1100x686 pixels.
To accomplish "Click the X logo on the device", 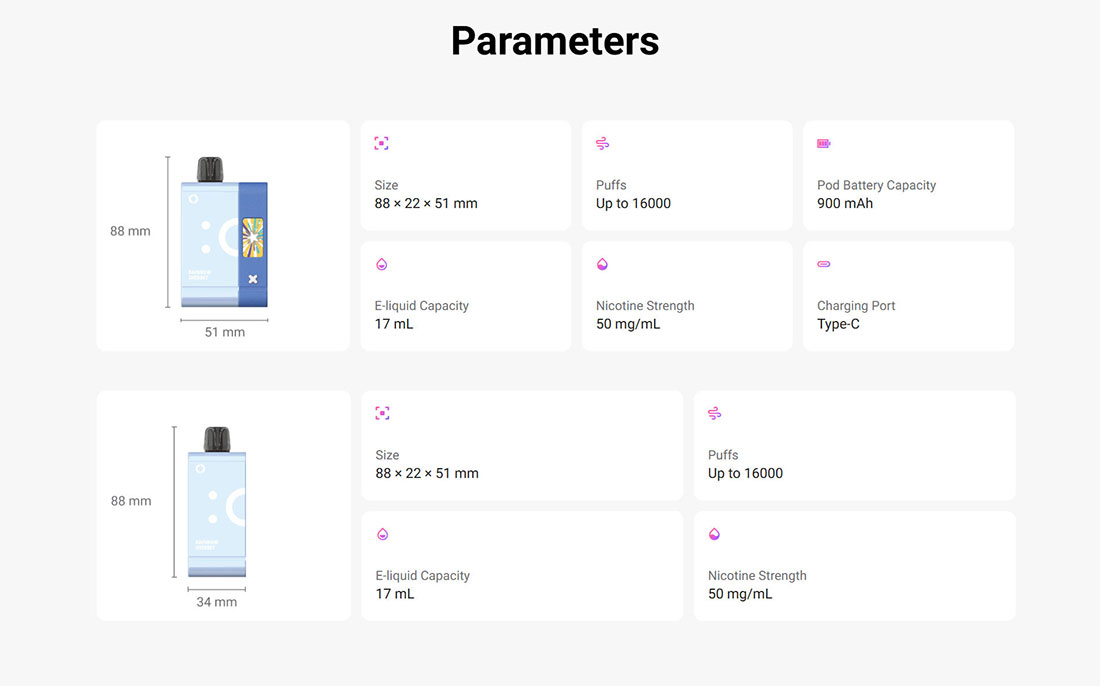I will click(x=252, y=279).
